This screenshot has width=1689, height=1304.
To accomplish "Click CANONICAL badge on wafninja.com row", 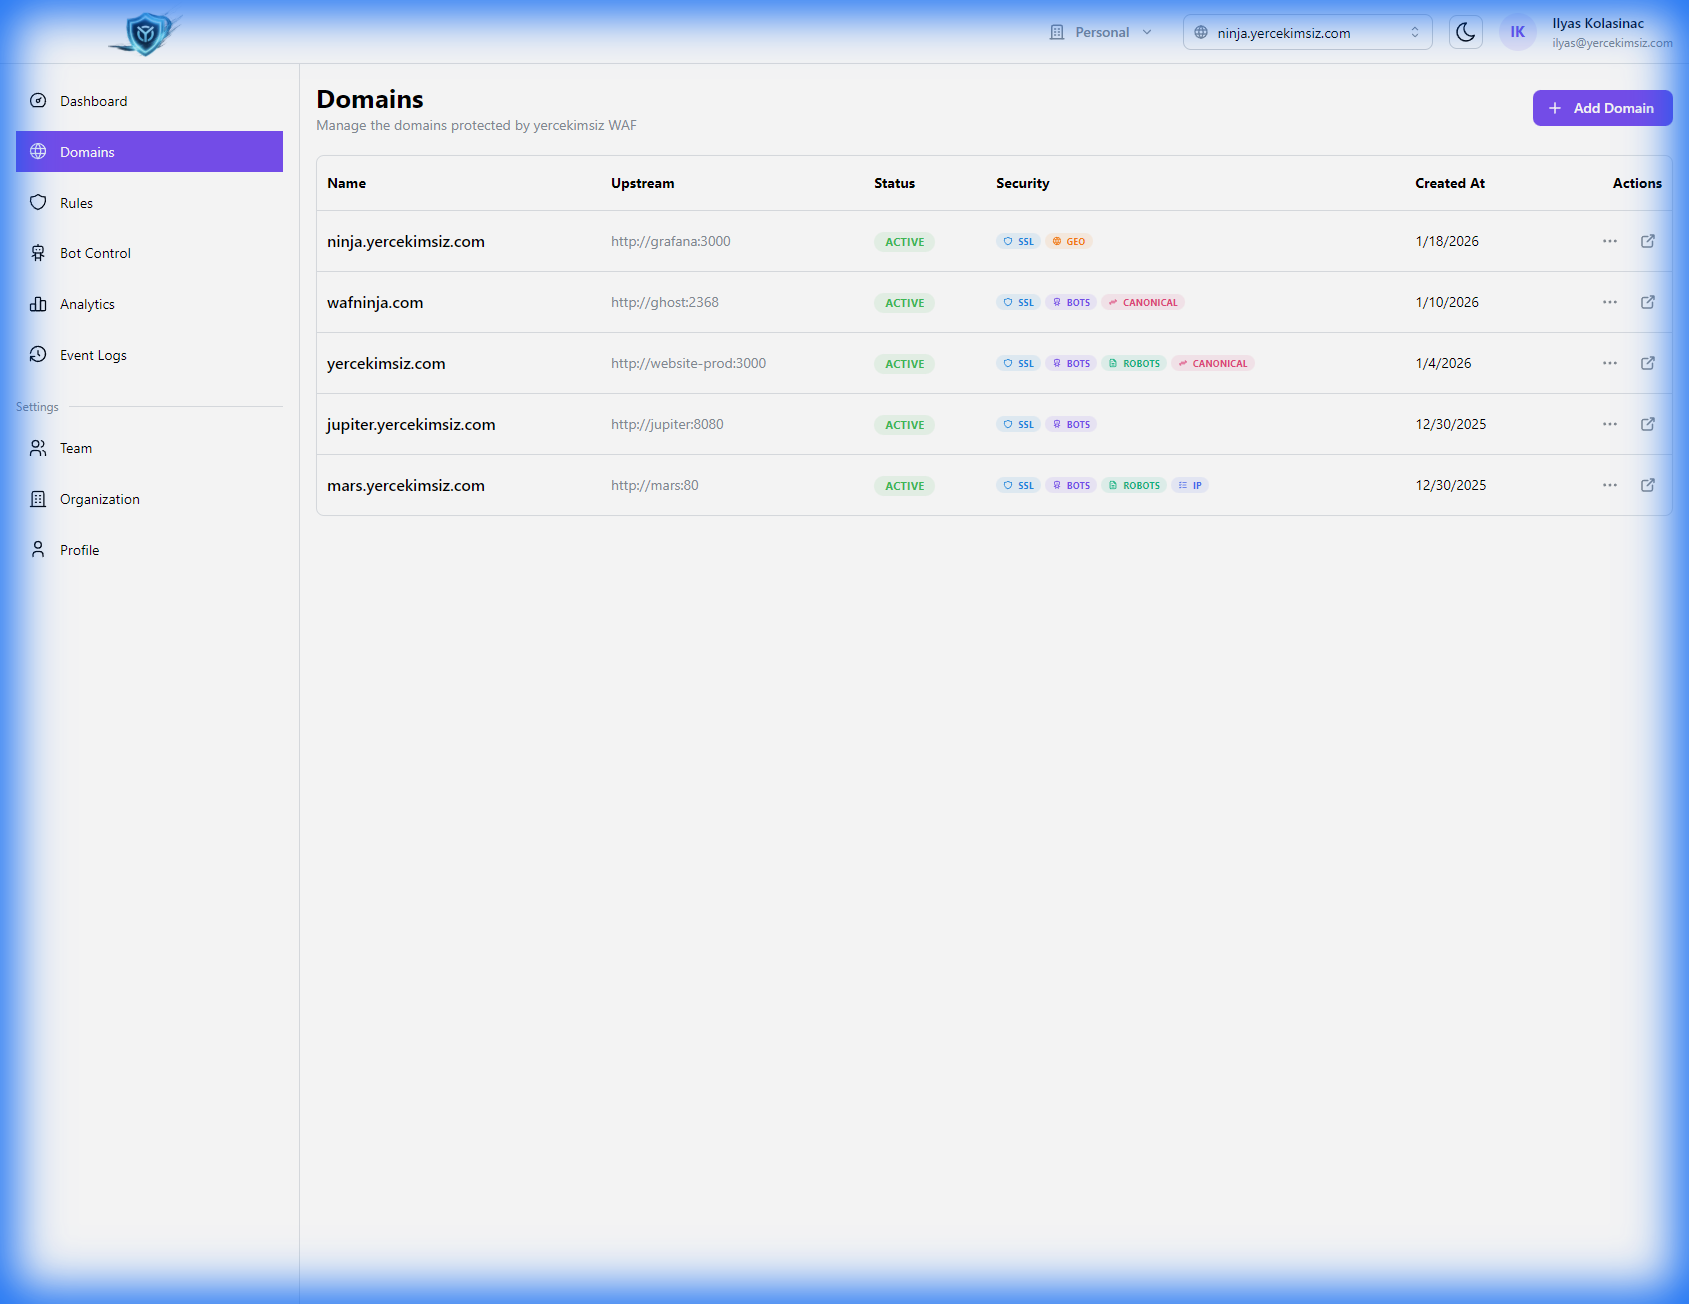I will pyautogui.click(x=1143, y=302).
